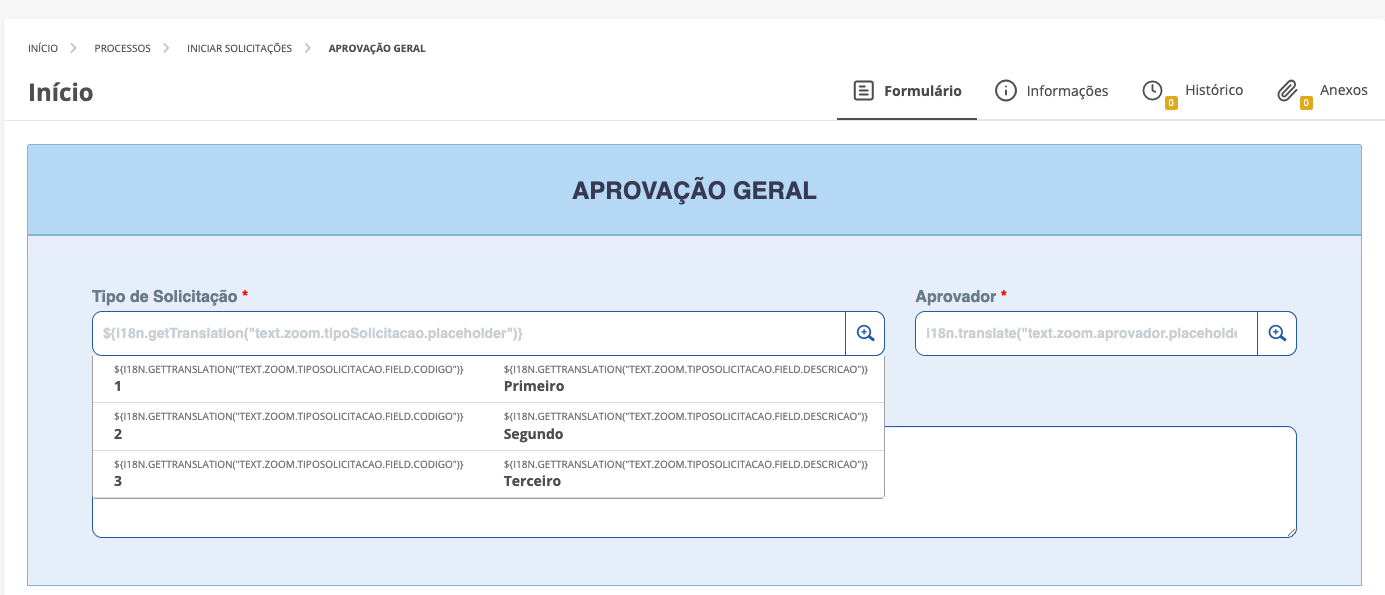Open the Histórico tab

(1213, 91)
